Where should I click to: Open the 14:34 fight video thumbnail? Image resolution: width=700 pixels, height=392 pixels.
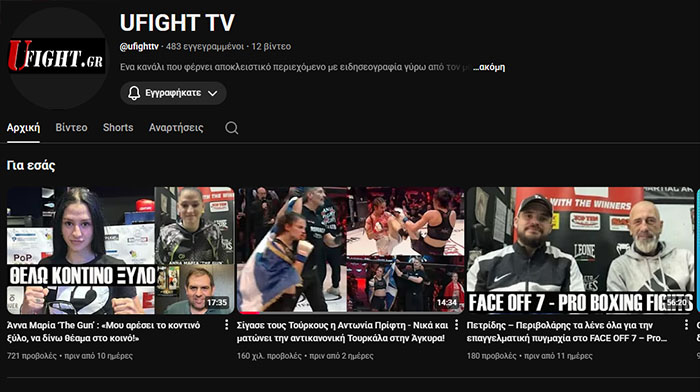(350, 250)
